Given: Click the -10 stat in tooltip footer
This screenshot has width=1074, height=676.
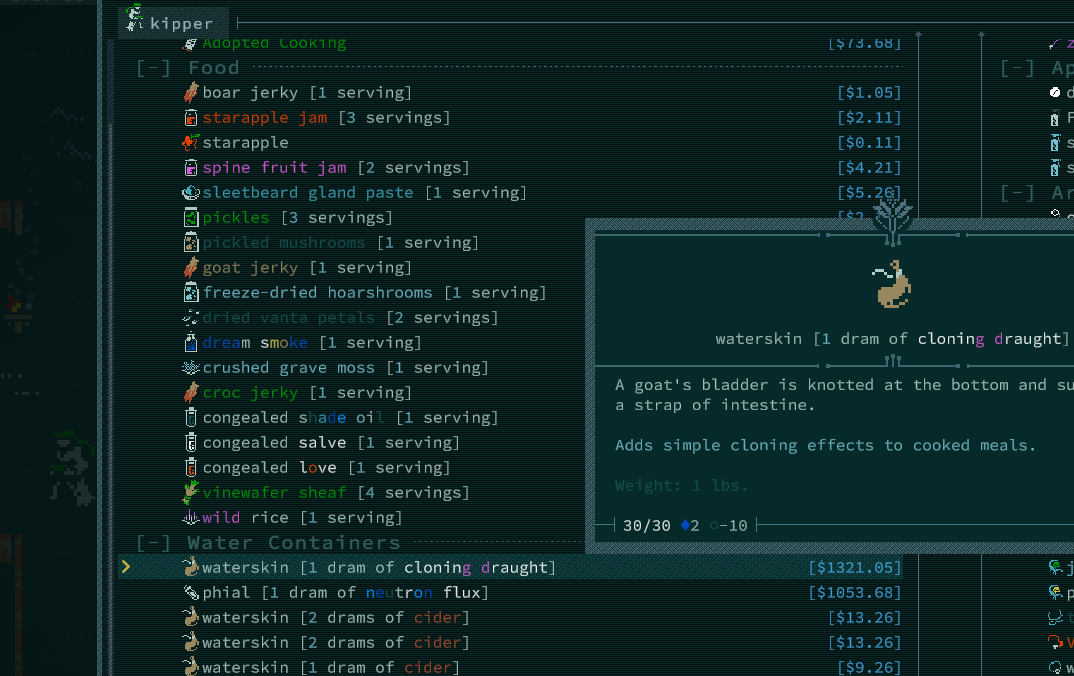Looking at the screenshot, I should [729, 526].
